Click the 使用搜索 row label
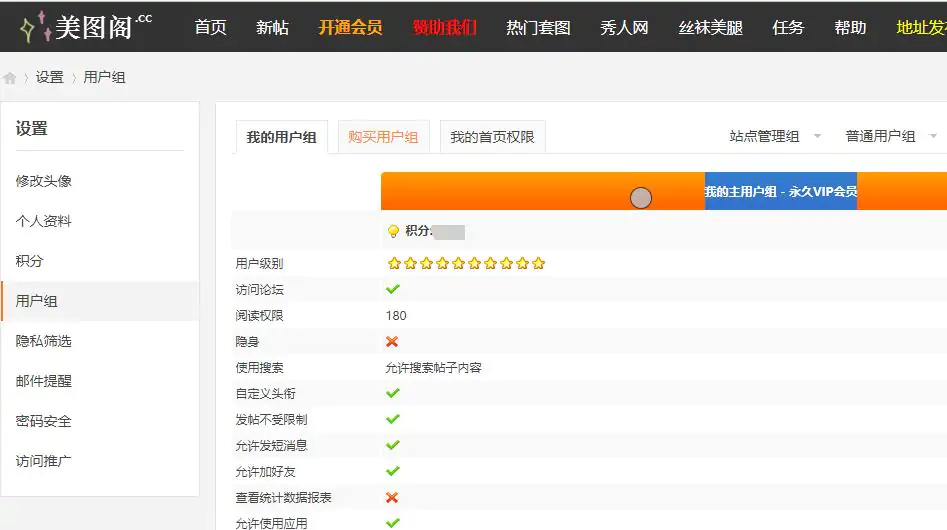The image size is (947, 530). point(259,368)
